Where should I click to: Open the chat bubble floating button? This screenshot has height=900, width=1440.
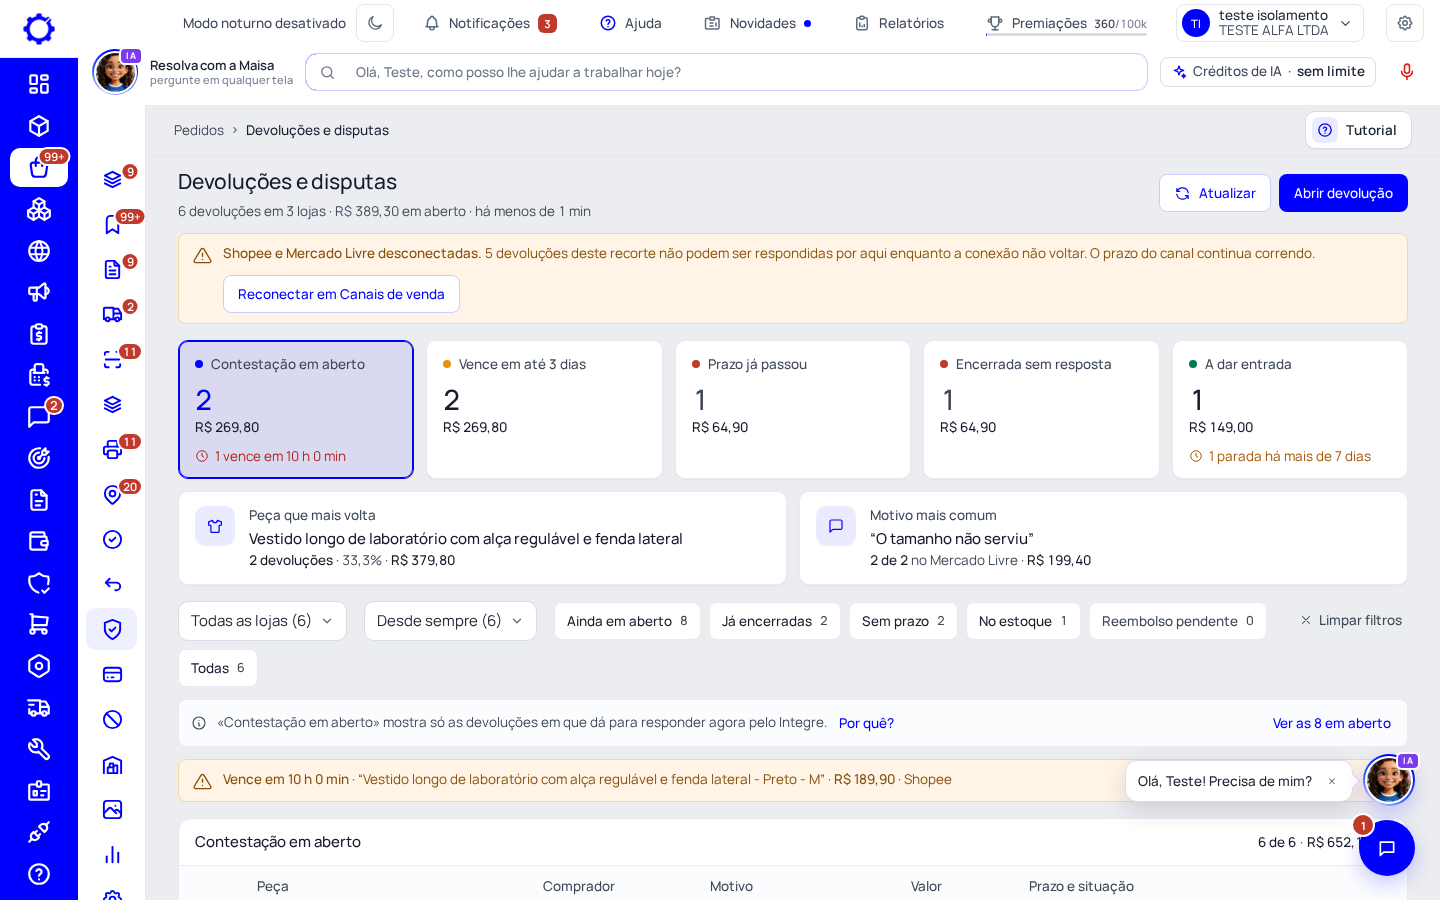click(1387, 848)
